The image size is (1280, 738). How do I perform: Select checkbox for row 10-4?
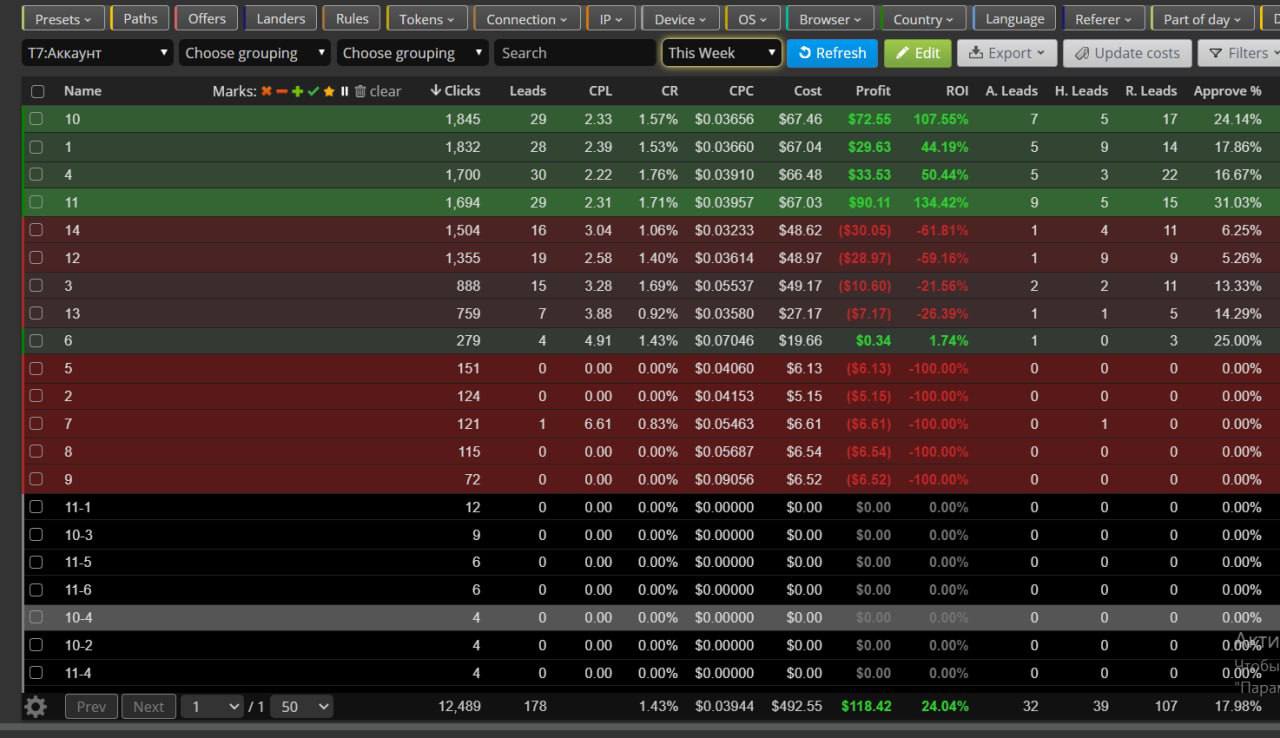coord(37,617)
